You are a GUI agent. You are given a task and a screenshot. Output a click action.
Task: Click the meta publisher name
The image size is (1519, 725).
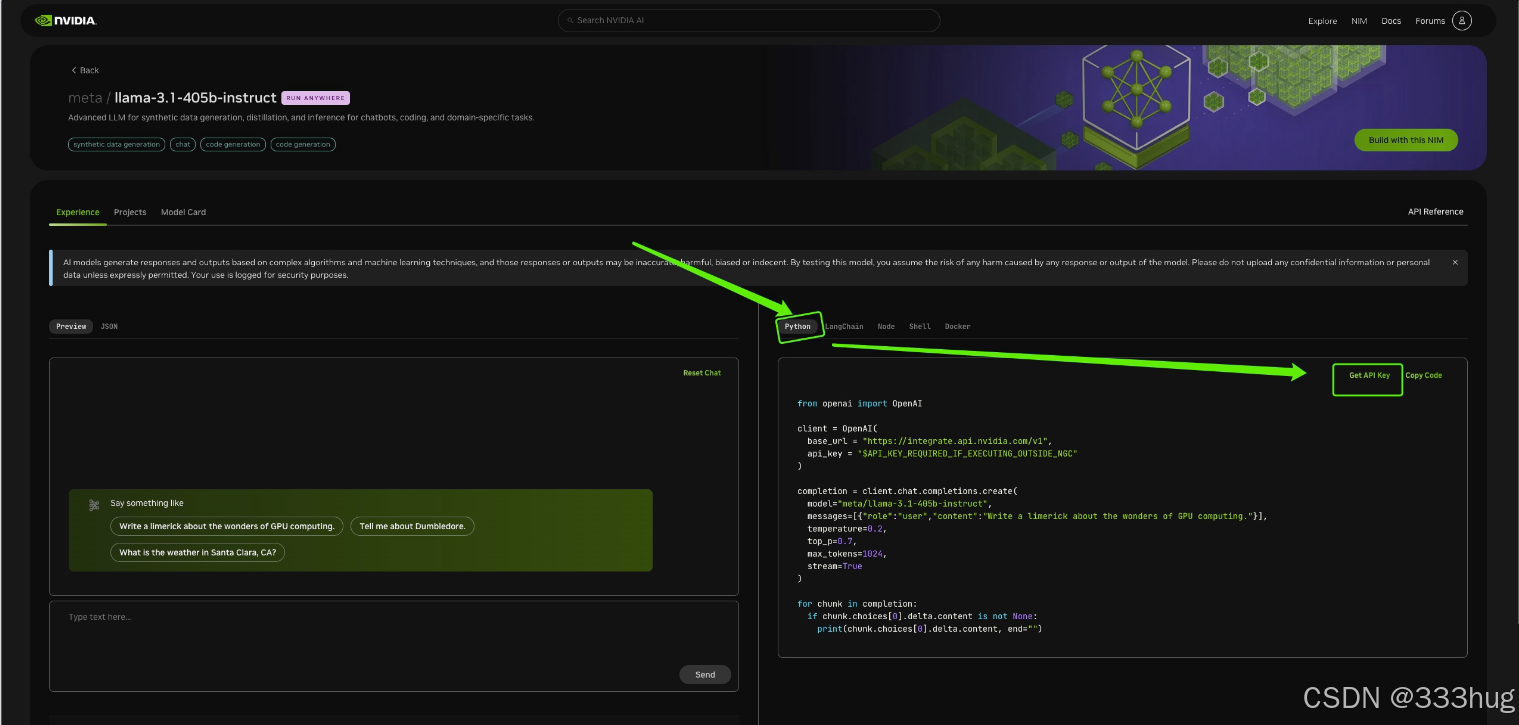(x=84, y=98)
